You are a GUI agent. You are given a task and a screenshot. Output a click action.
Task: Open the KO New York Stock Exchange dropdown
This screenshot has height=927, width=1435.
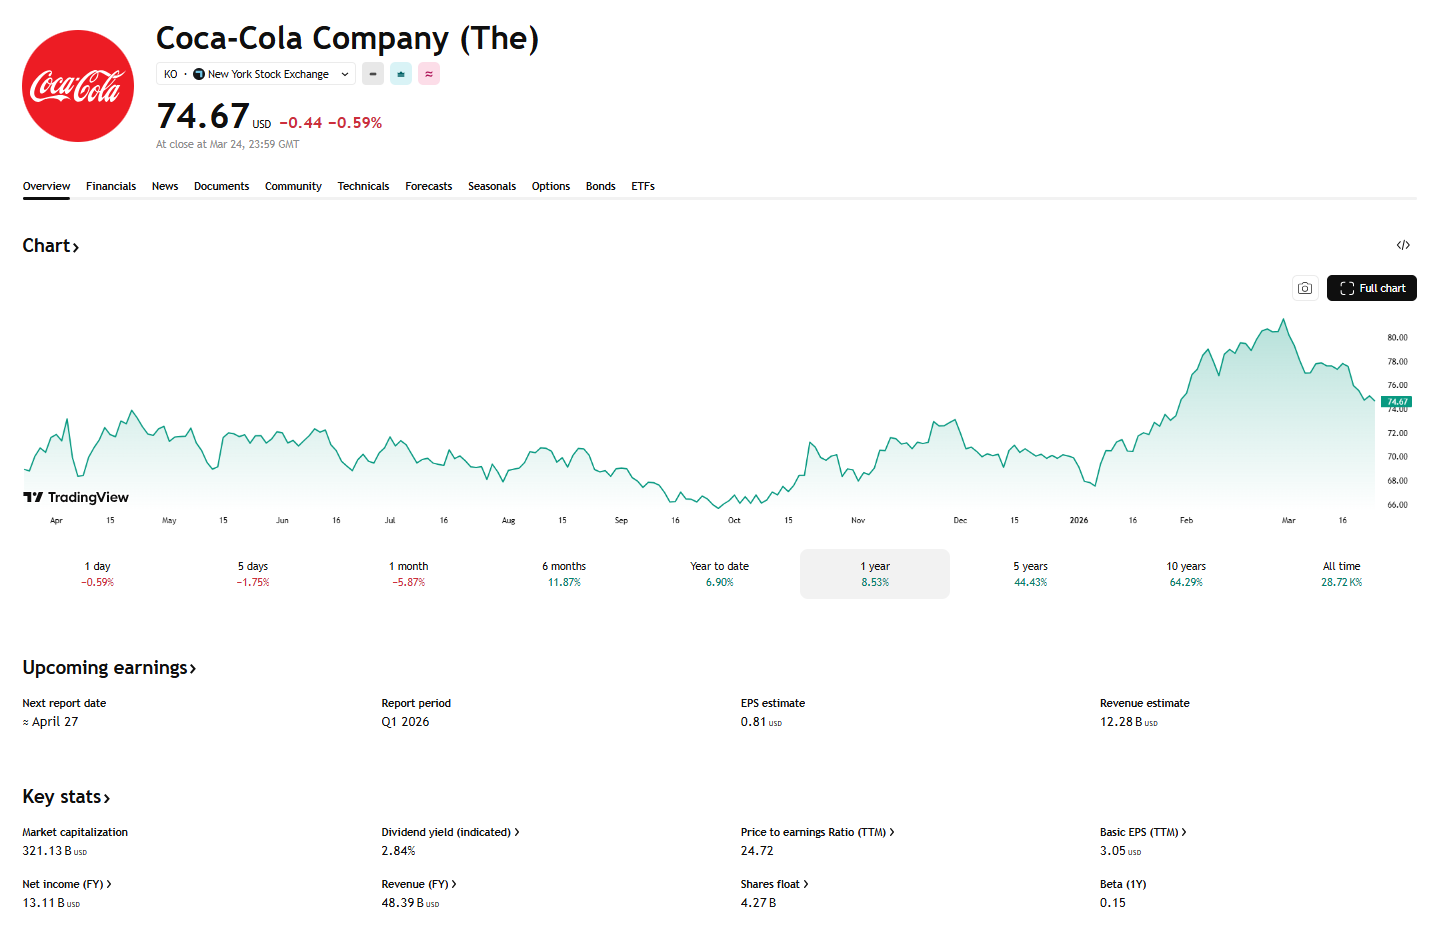coord(256,74)
